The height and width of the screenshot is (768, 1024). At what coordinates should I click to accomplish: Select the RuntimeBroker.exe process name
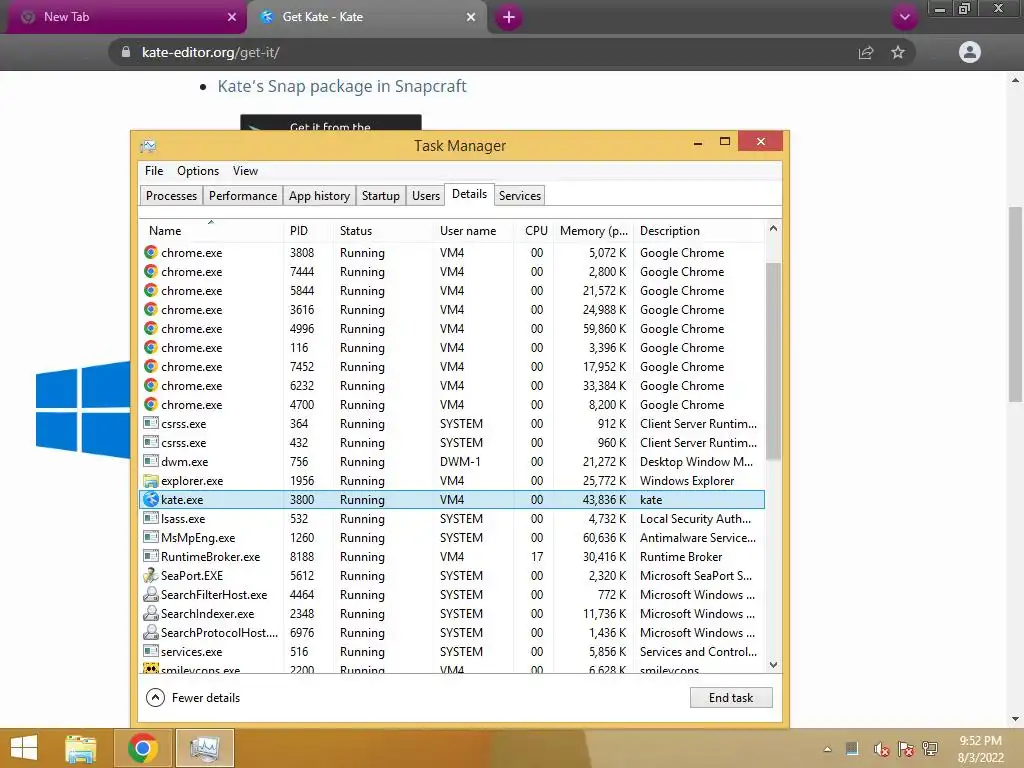210,557
